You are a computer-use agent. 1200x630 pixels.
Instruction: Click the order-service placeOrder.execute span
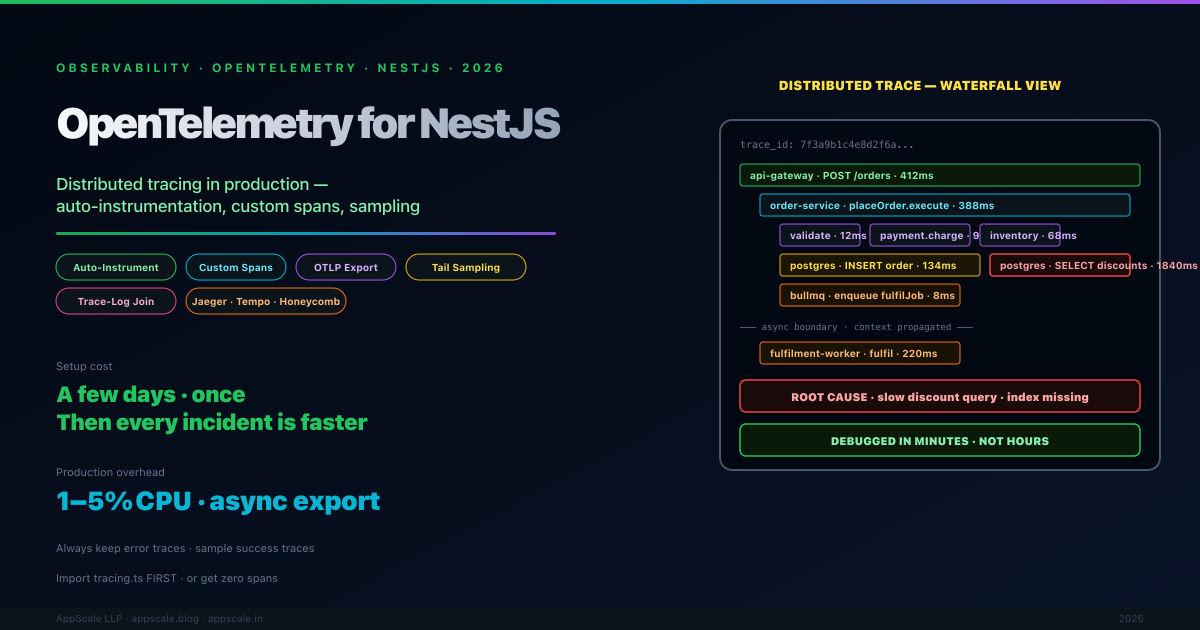(944, 205)
